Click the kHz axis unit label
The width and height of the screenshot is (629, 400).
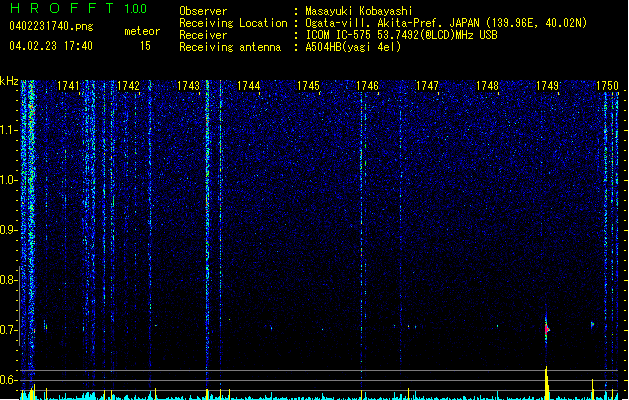(9, 81)
